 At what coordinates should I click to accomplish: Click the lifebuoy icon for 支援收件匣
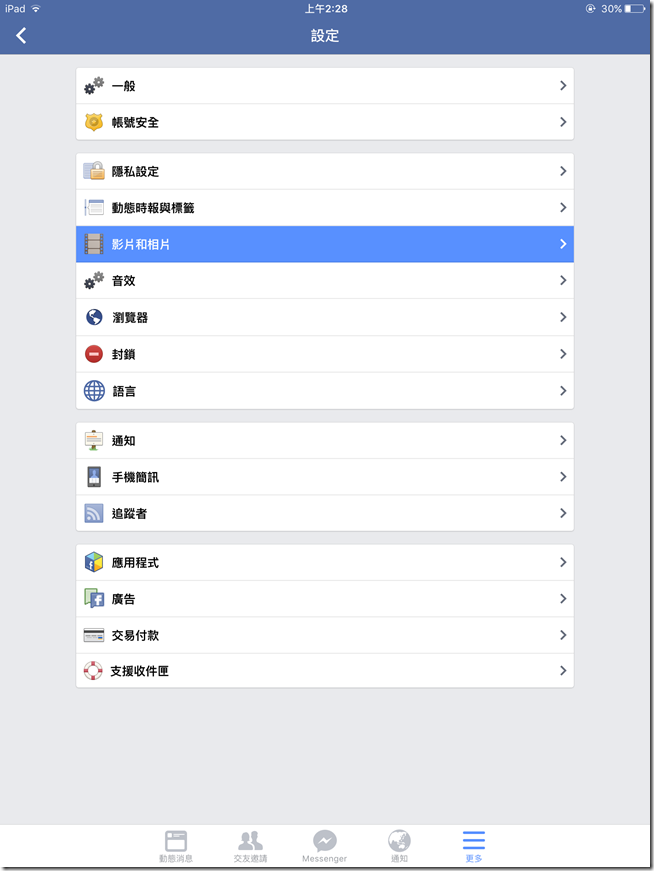[x=93, y=670]
